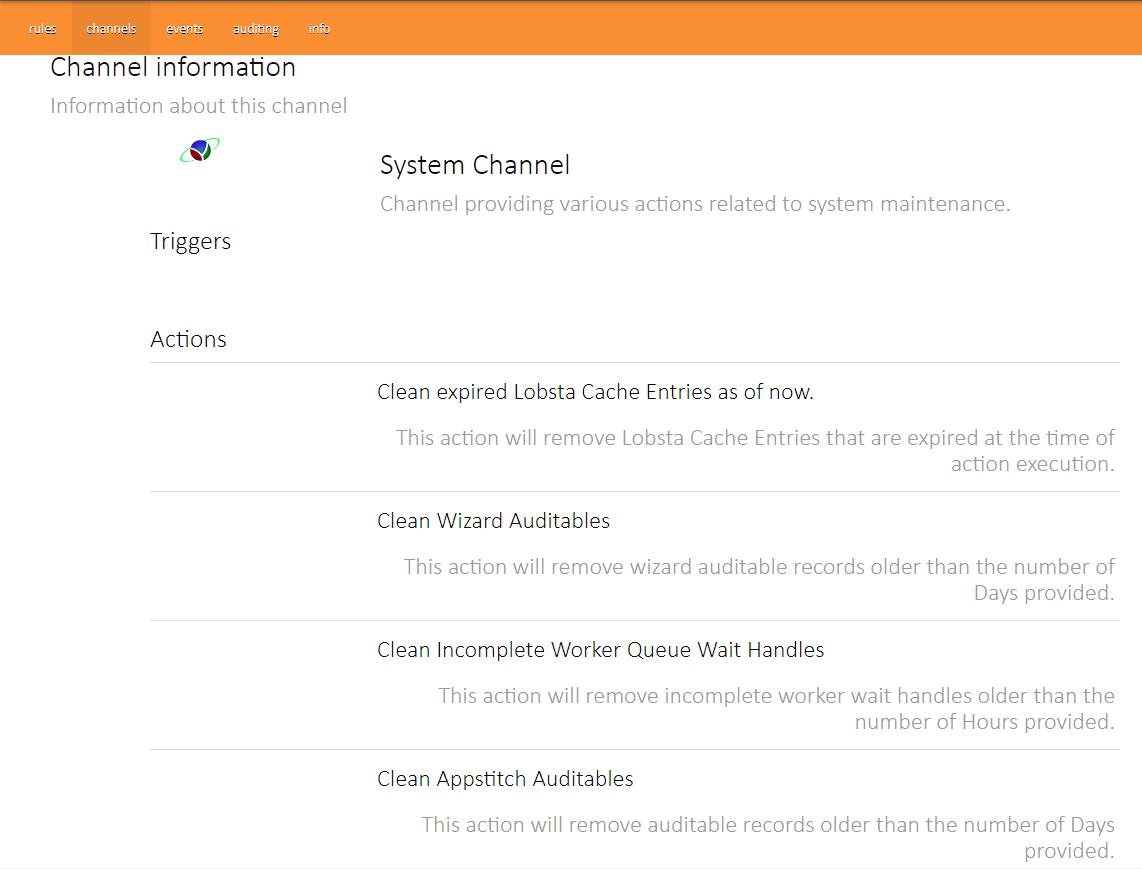
Task: Select Clean Incomplete Worker Queue Wait Handles
Action: tap(600, 650)
